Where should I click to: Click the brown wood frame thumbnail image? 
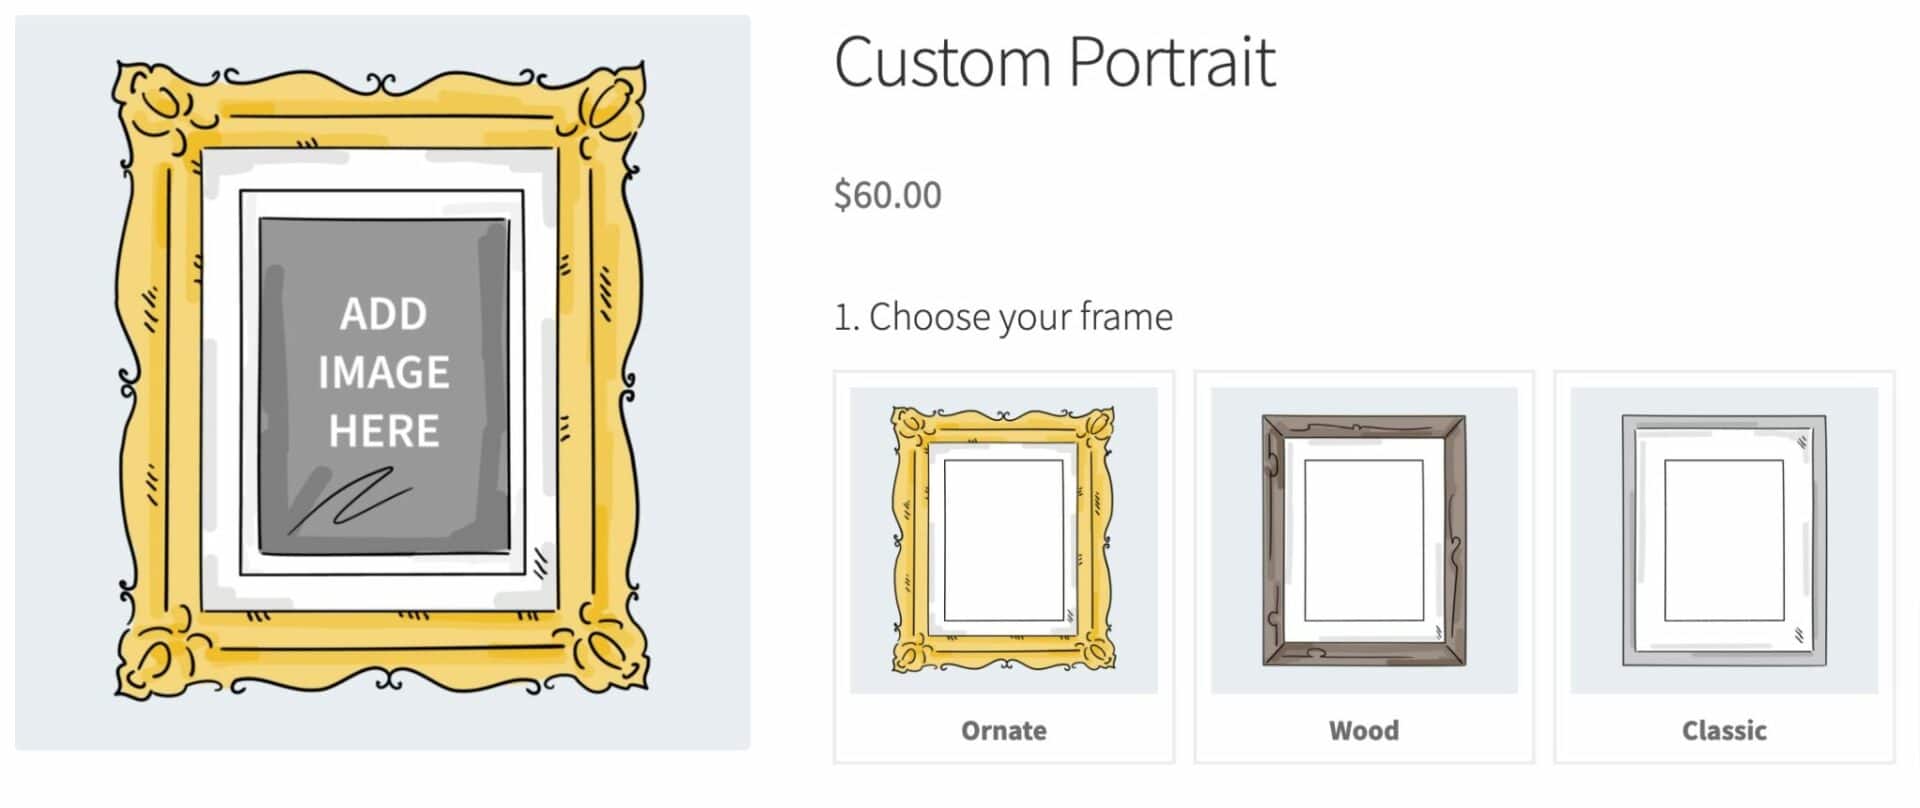point(1364,540)
